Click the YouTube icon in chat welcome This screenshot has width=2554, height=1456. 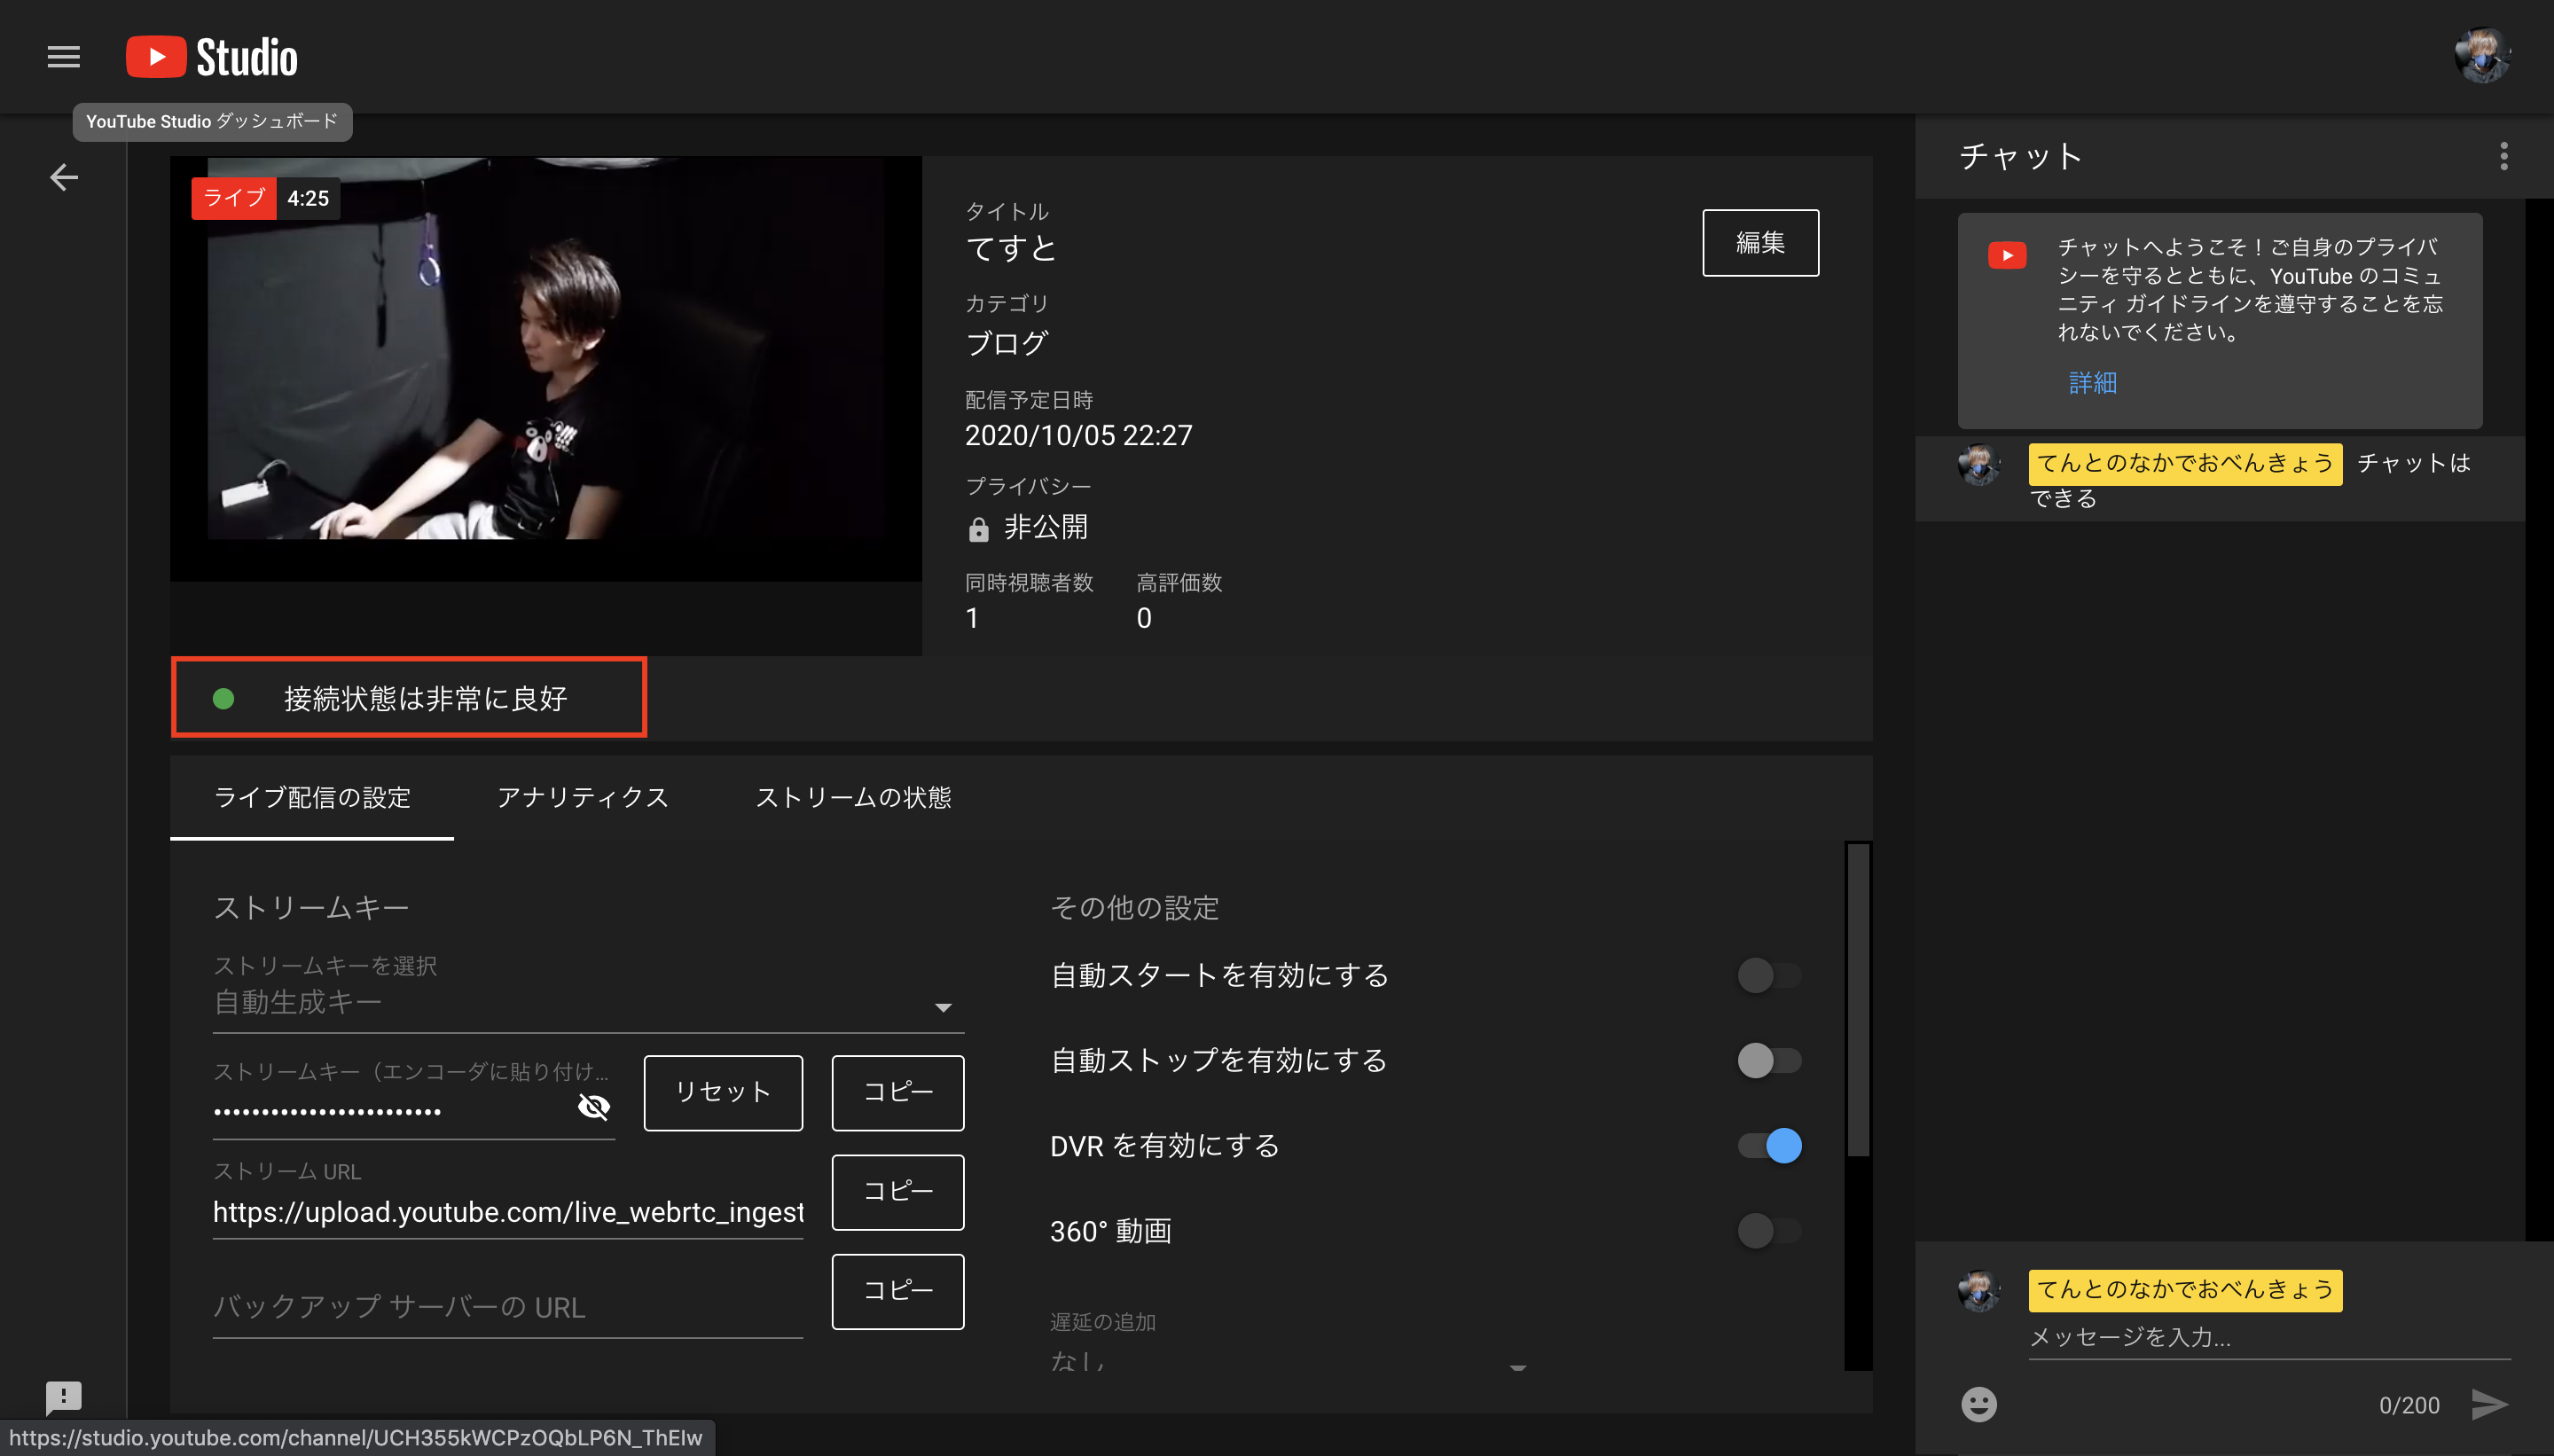(x=2007, y=255)
